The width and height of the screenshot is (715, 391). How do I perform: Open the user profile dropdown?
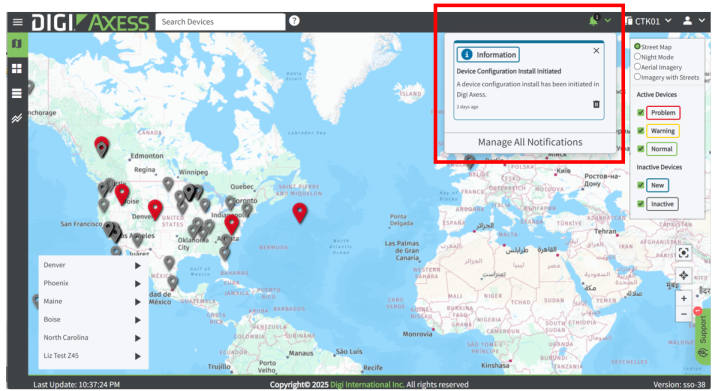coord(694,21)
